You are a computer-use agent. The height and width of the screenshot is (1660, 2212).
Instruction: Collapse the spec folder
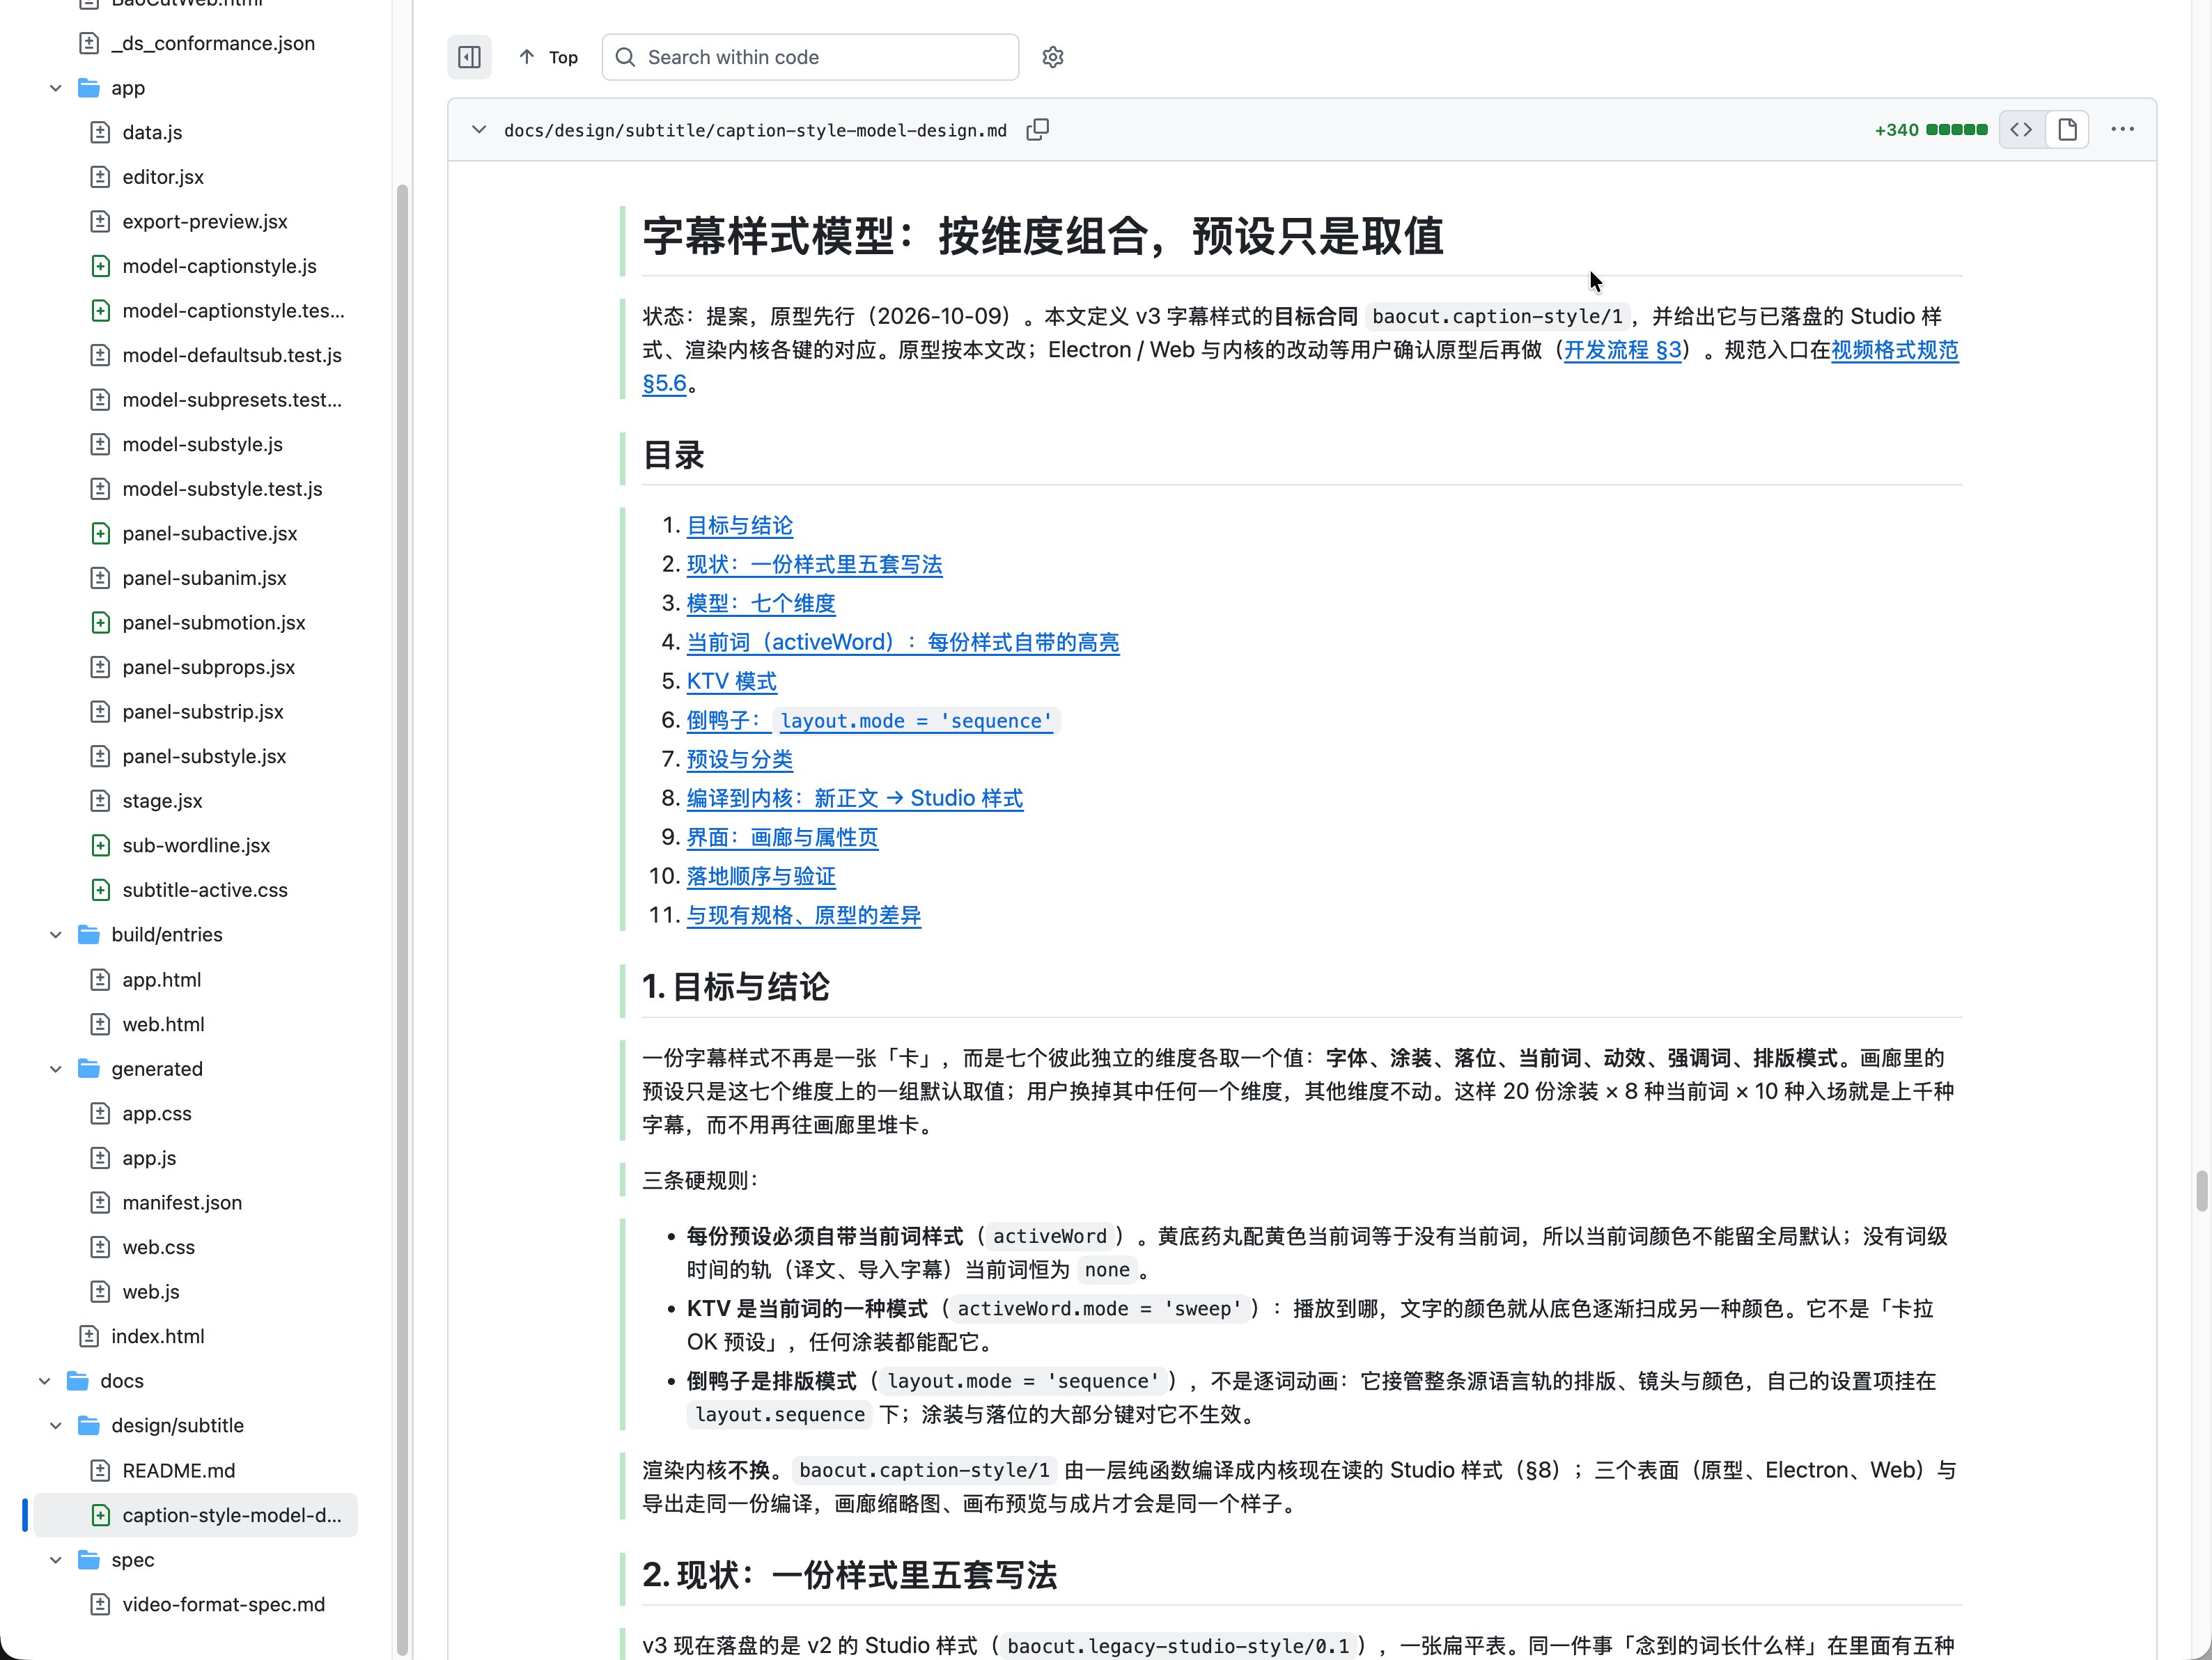(x=56, y=1560)
